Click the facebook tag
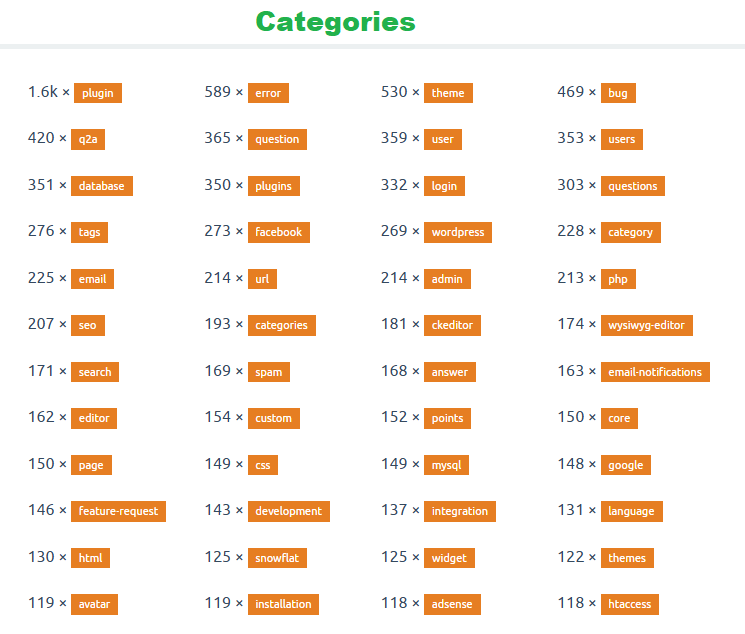 coord(278,232)
